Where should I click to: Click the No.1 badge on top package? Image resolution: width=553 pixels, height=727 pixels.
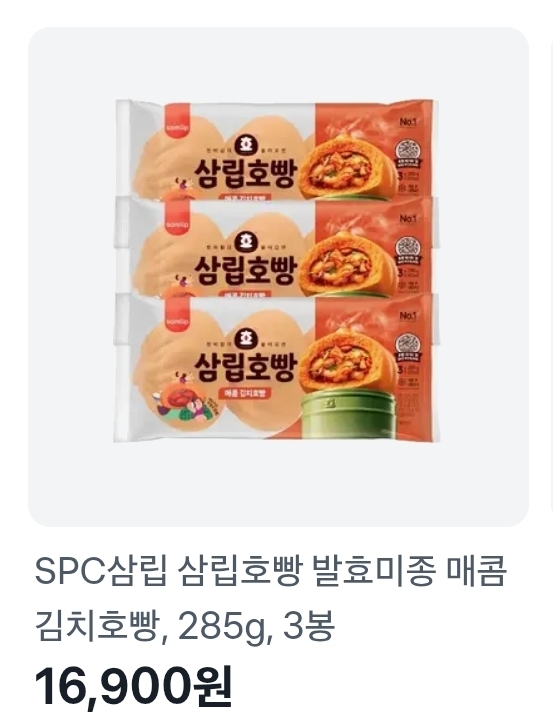coord(408,122)
